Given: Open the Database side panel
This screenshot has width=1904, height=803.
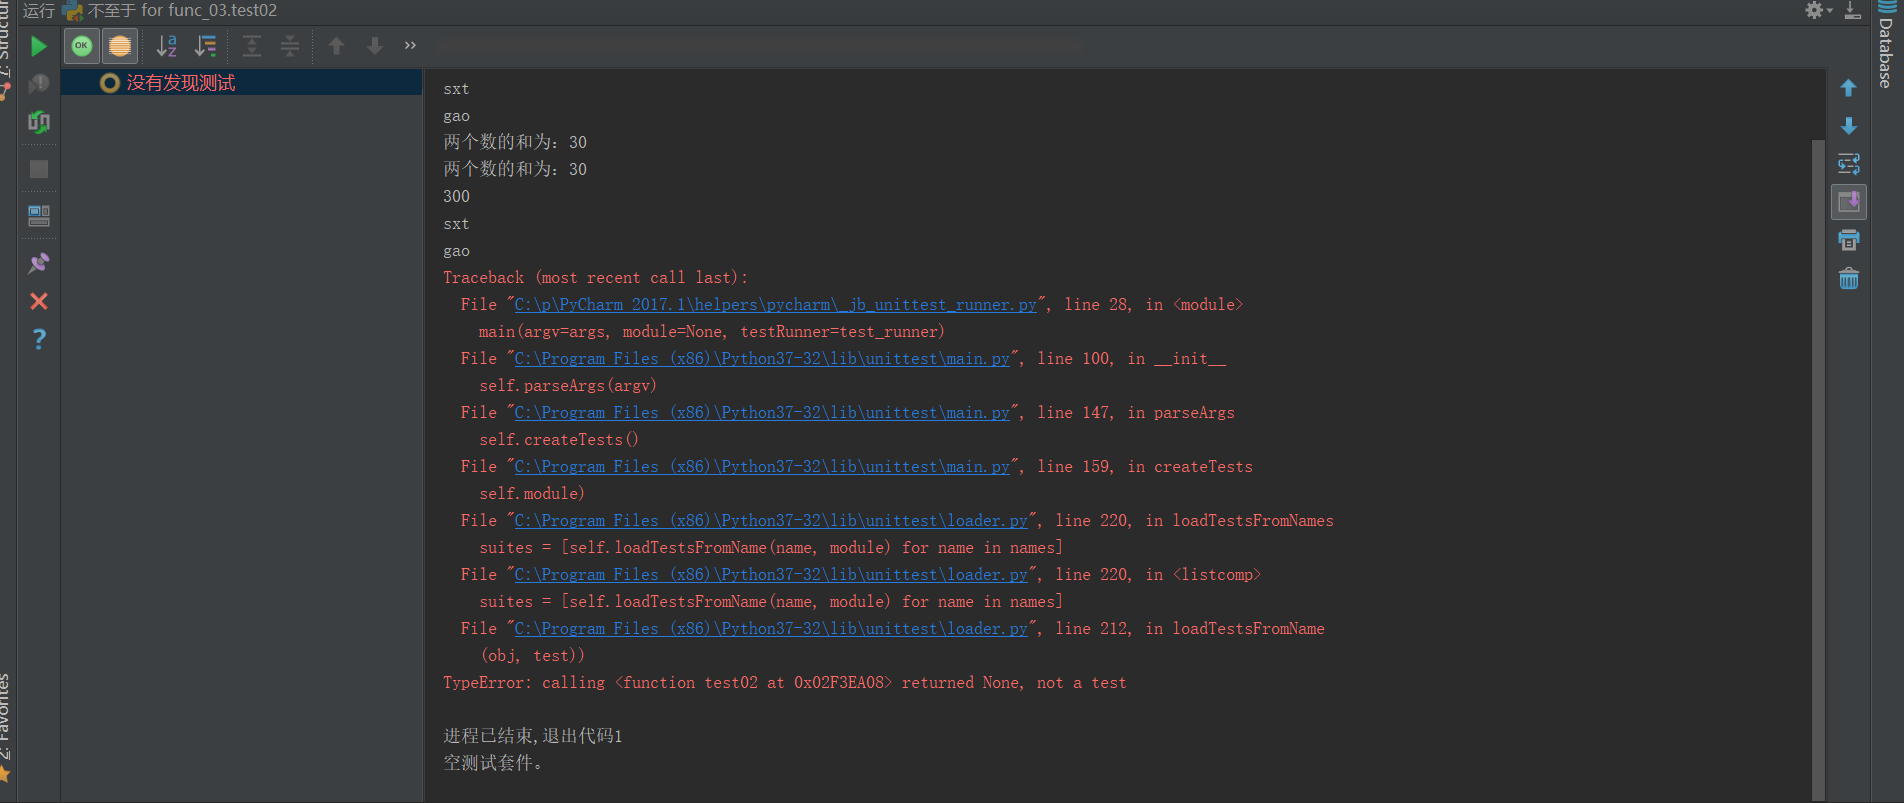Looking at the screenshot, I should click(x=1886, y=46).
